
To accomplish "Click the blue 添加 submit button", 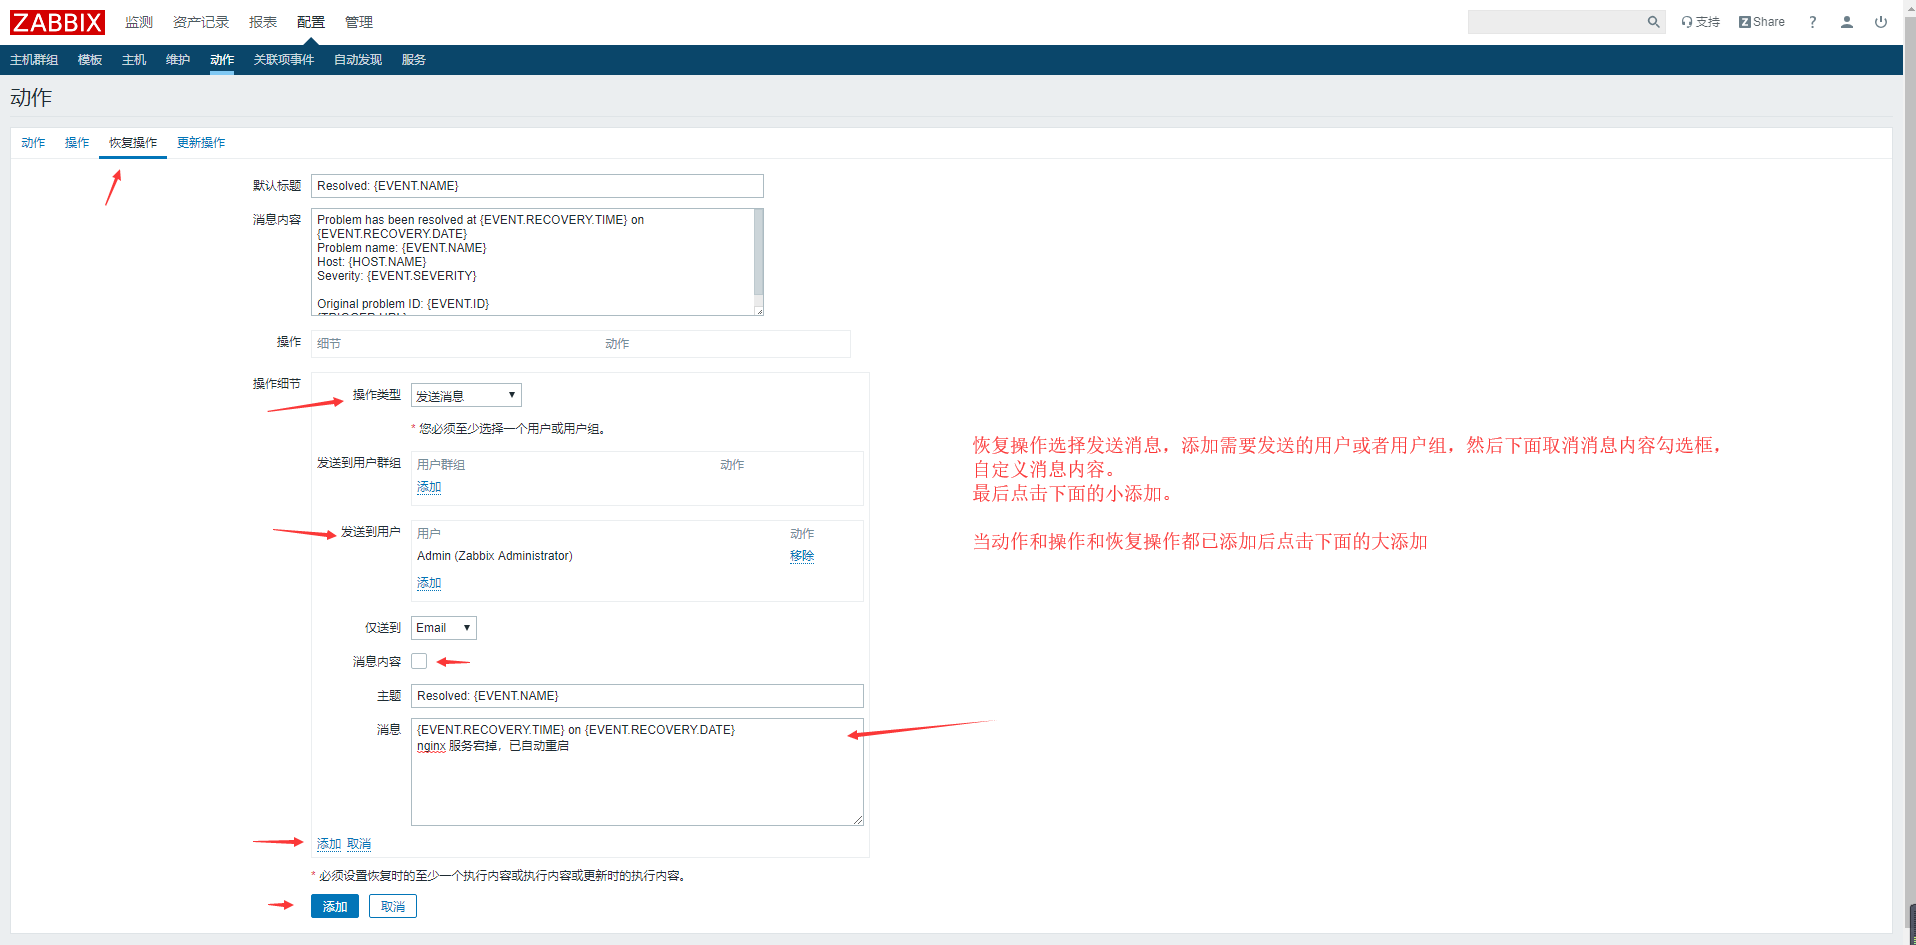I will tap(334, 906).
